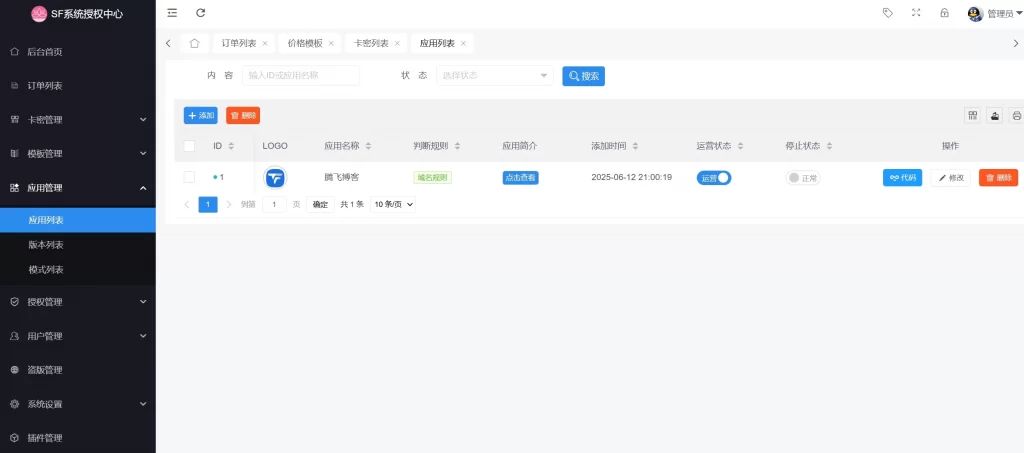This screenshot has height=453, width=1024.
Task: Open 版本列表 in the sidebar
Action: 46,245
